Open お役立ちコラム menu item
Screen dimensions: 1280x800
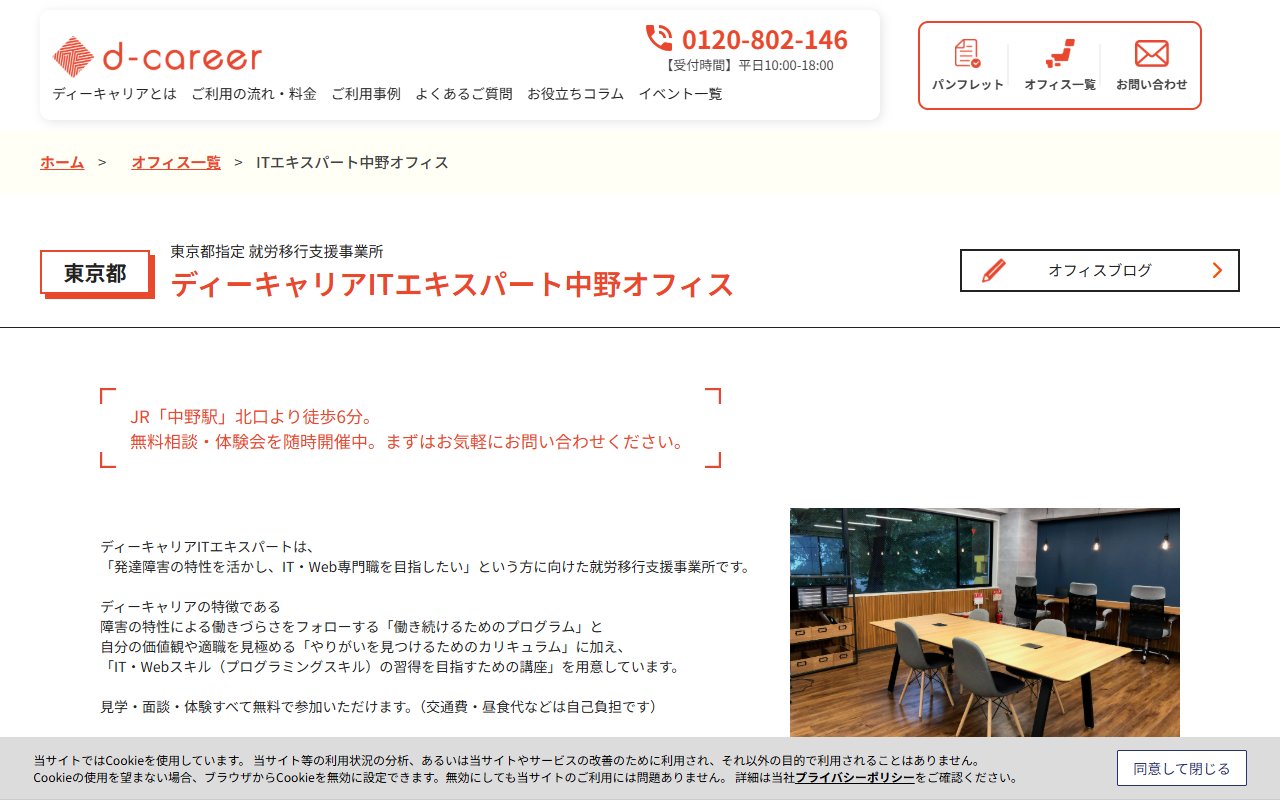pos(575,94)
